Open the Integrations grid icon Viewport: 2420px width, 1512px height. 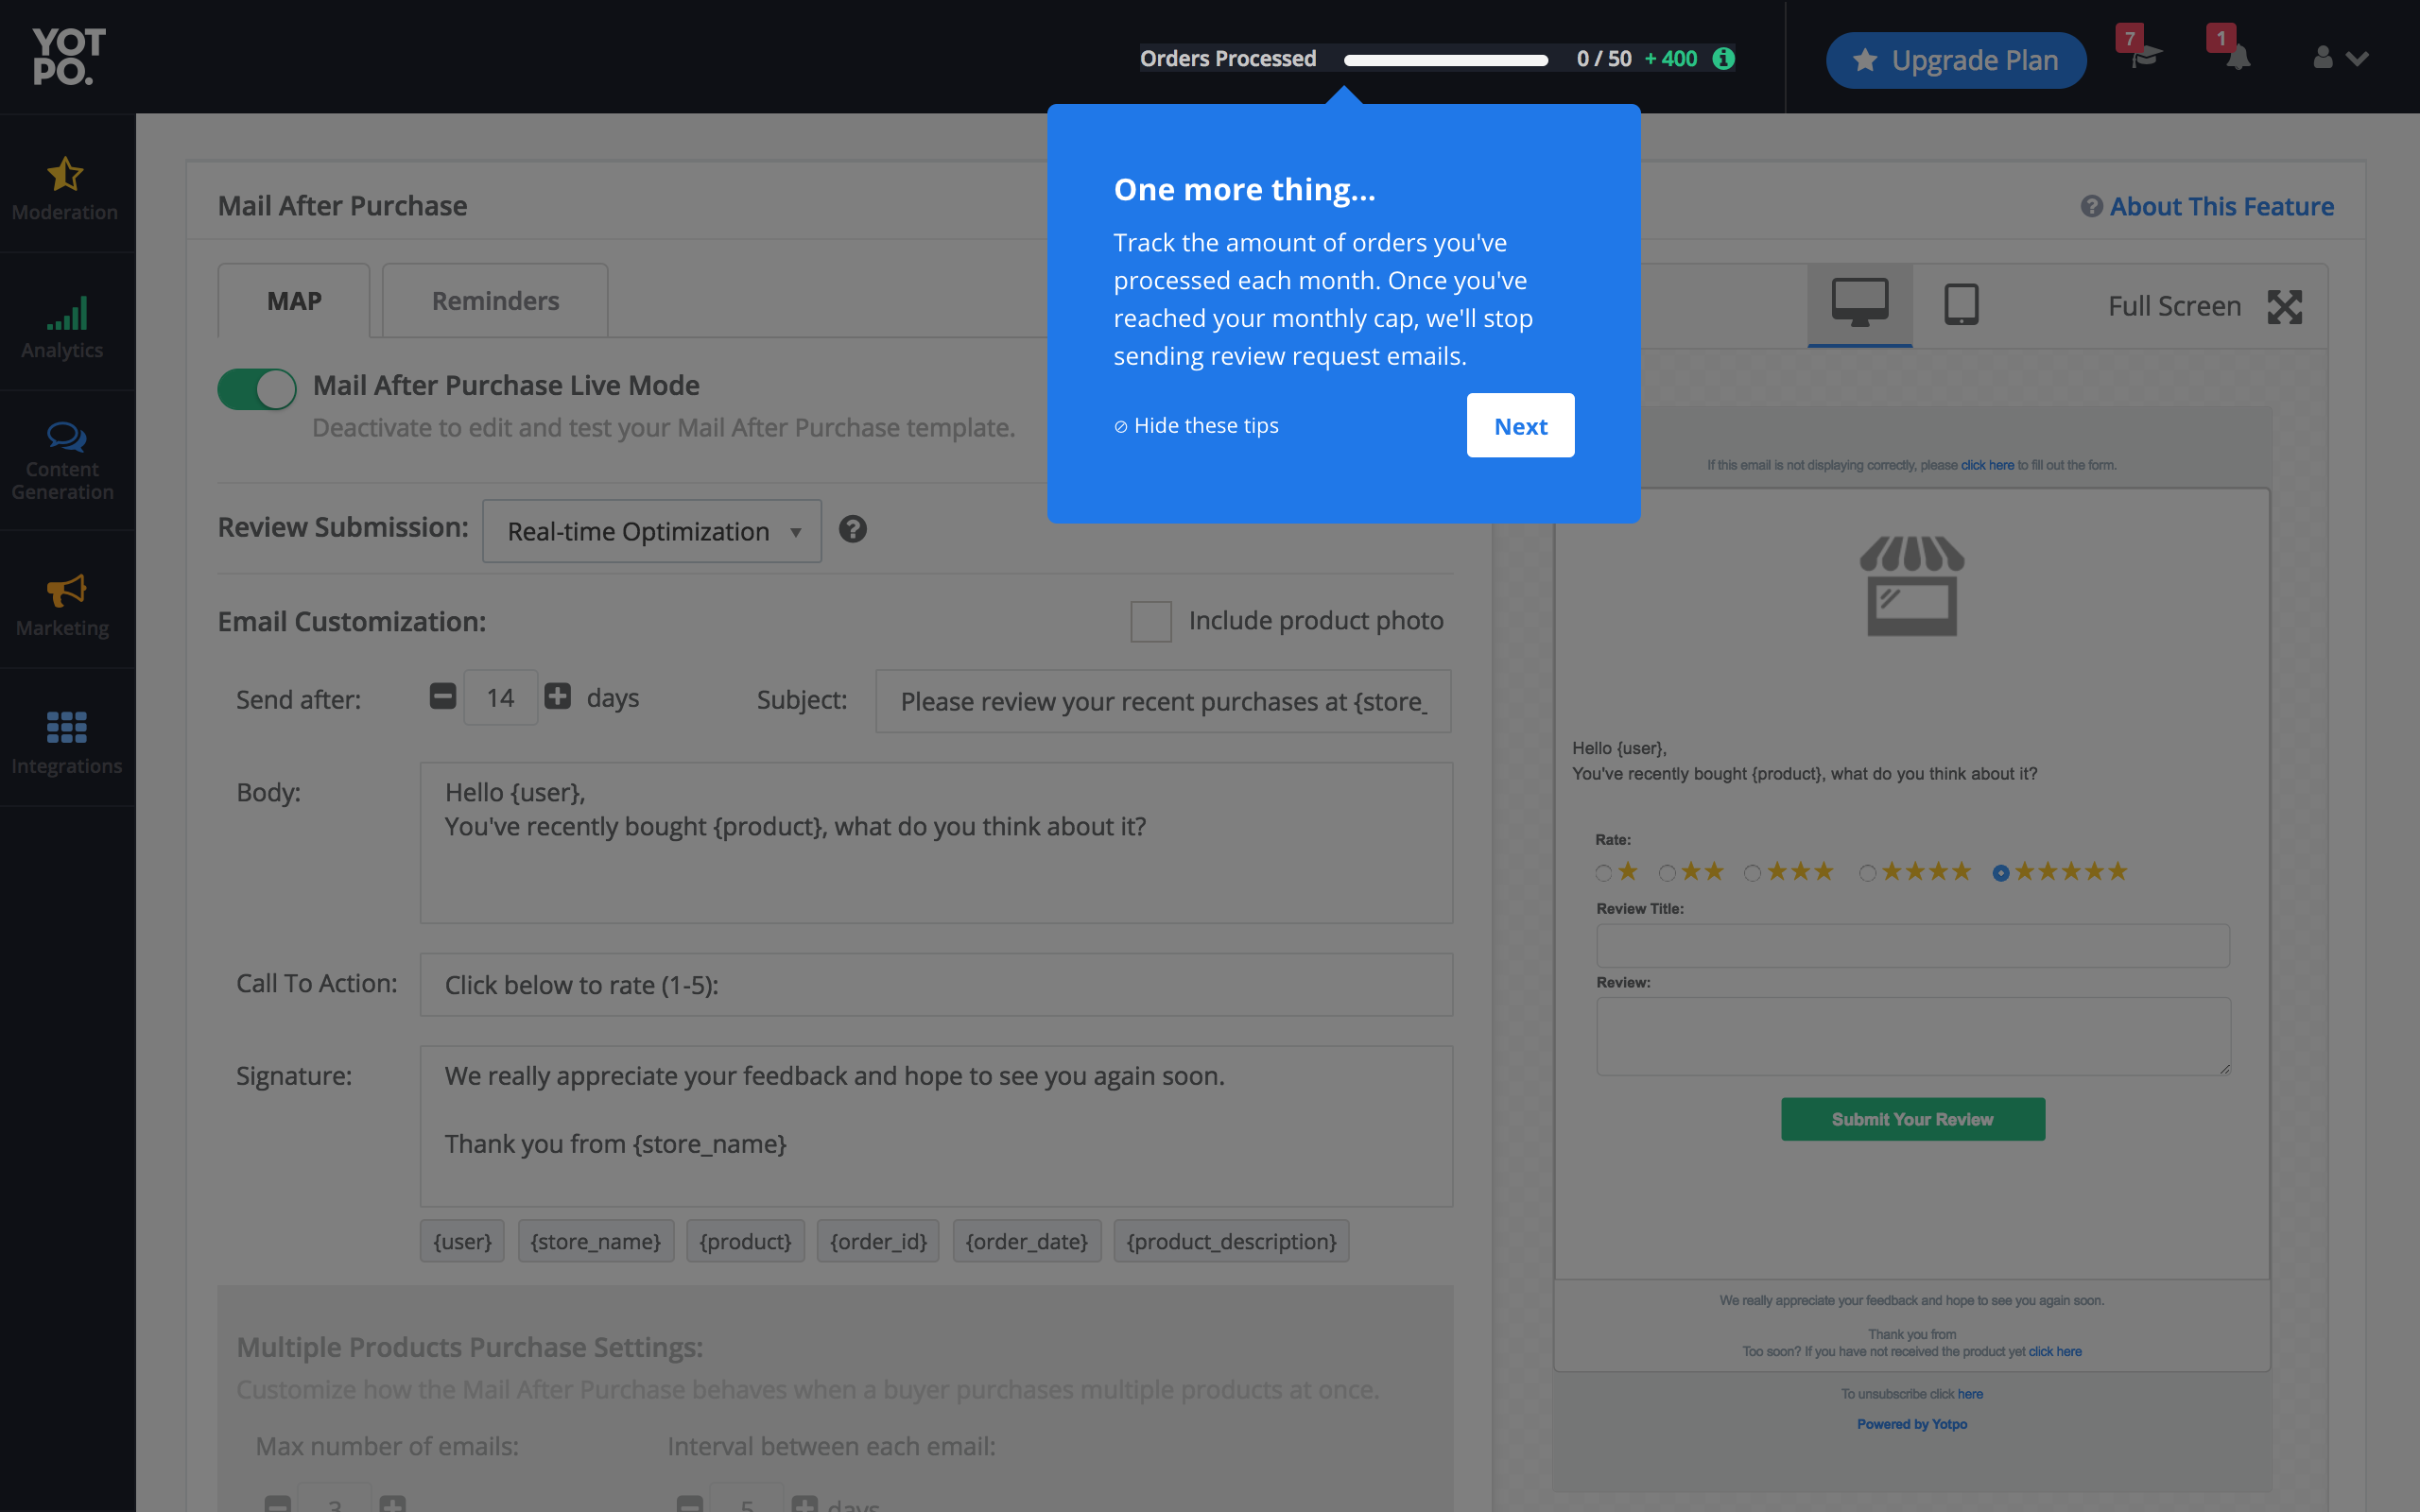coord(66,727)
